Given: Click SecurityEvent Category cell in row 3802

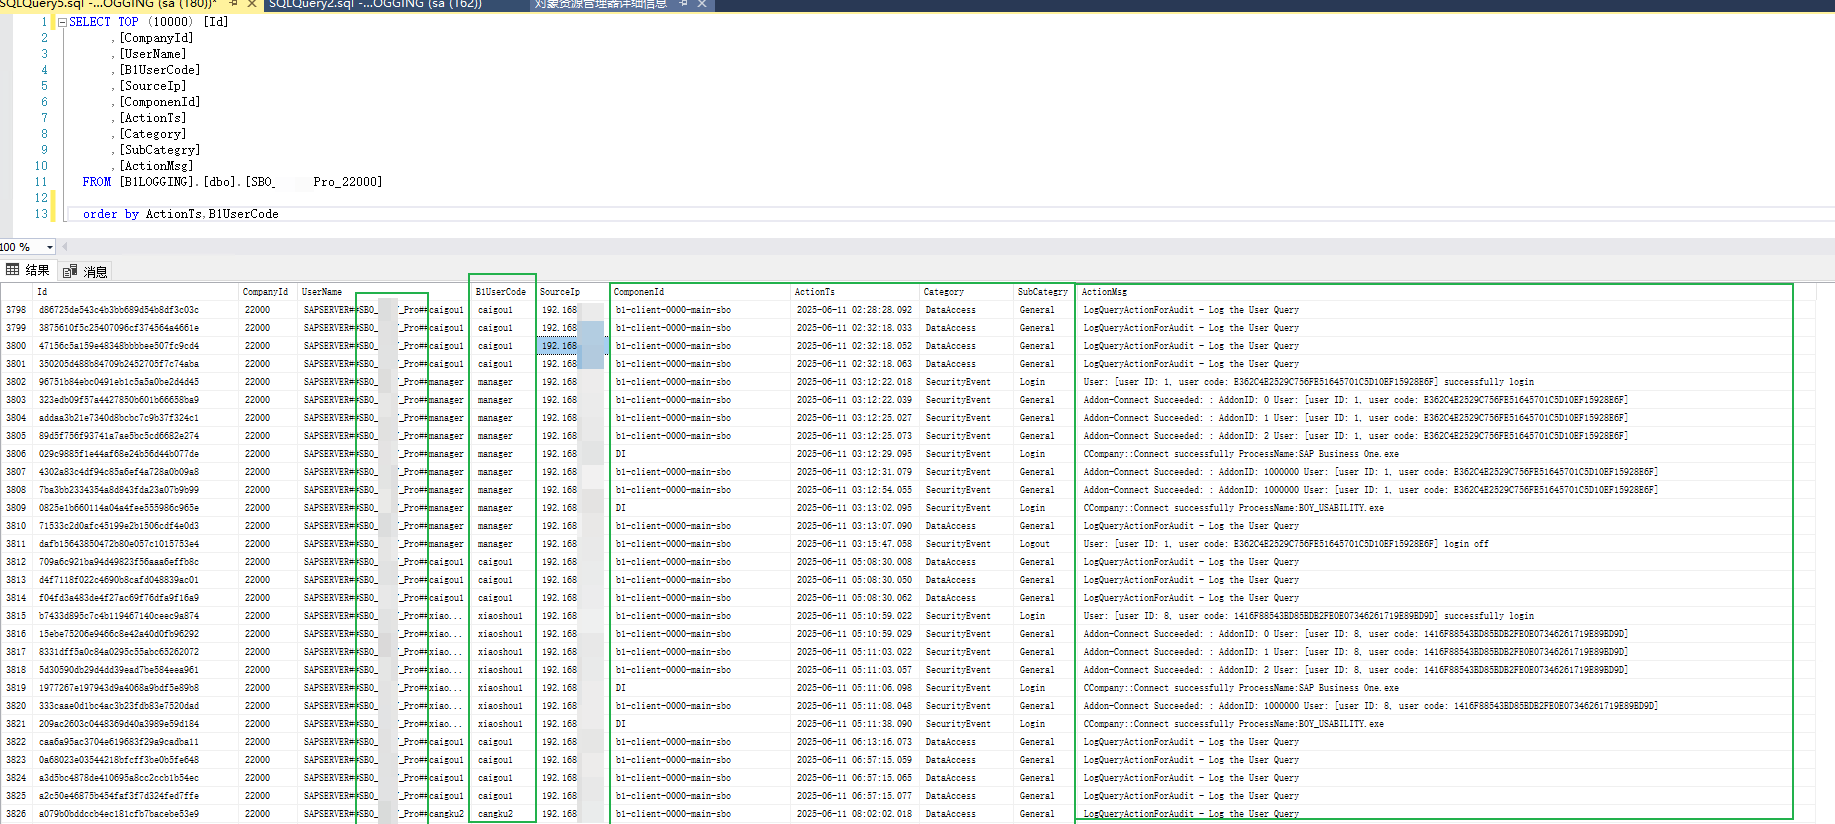Looking at the screenshot, I should click(x=967, y=382).
